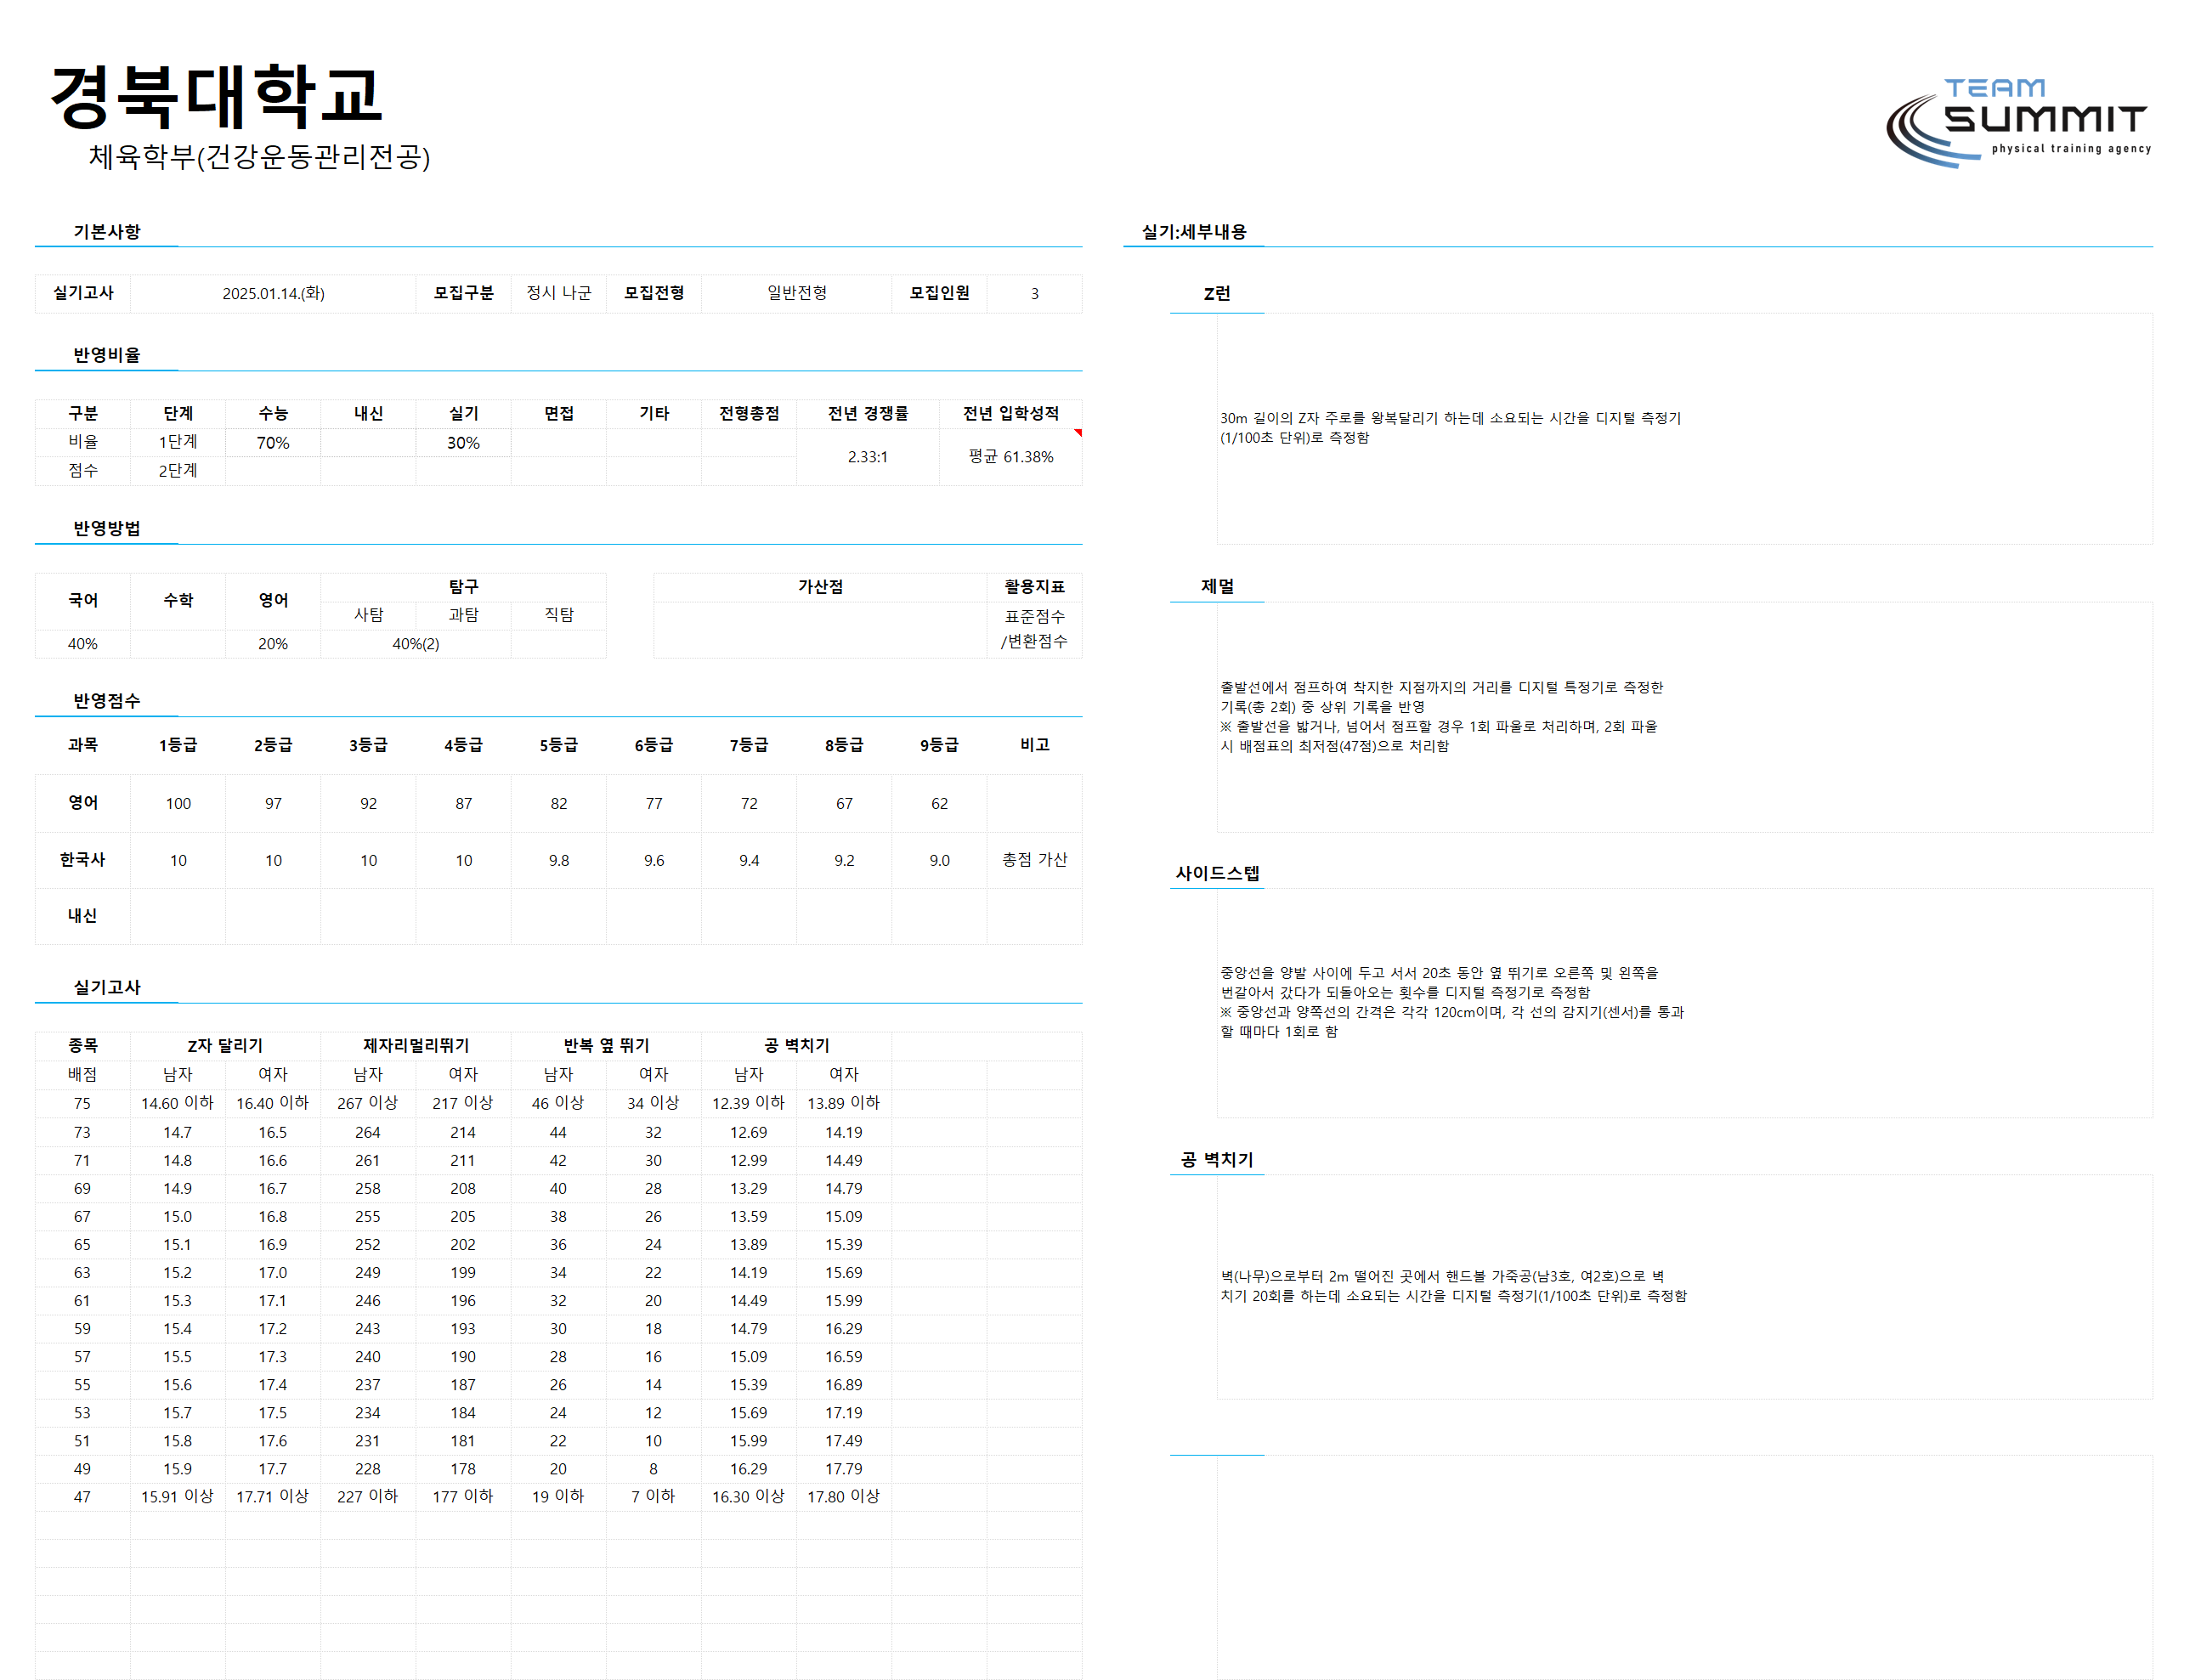Click the 2.33:1 competition rate cell
Image resolution: width=2201 pixels, height=1680 pixels.
coord(867,457)
